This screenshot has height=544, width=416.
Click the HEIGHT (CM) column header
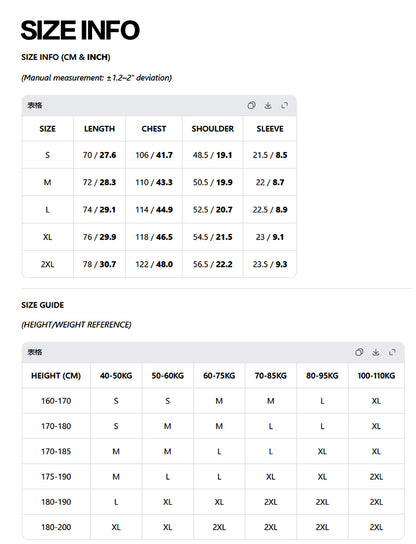56,376
